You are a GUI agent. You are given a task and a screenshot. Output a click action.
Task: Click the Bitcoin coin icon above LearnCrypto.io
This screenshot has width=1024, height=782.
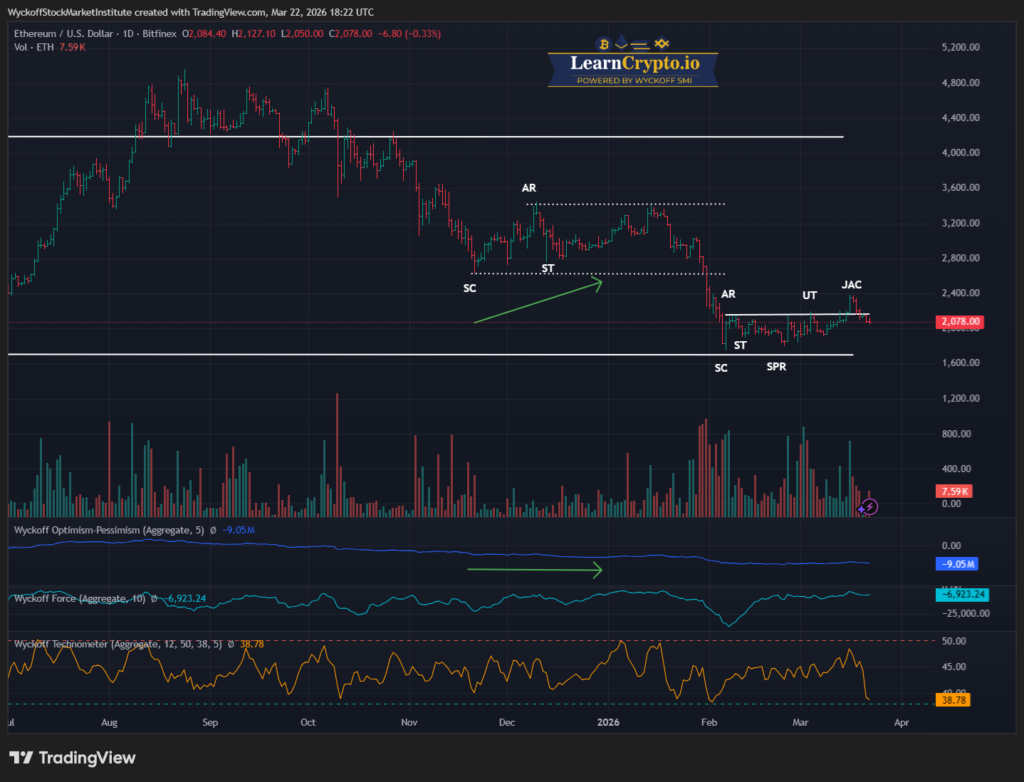point(603,44)
